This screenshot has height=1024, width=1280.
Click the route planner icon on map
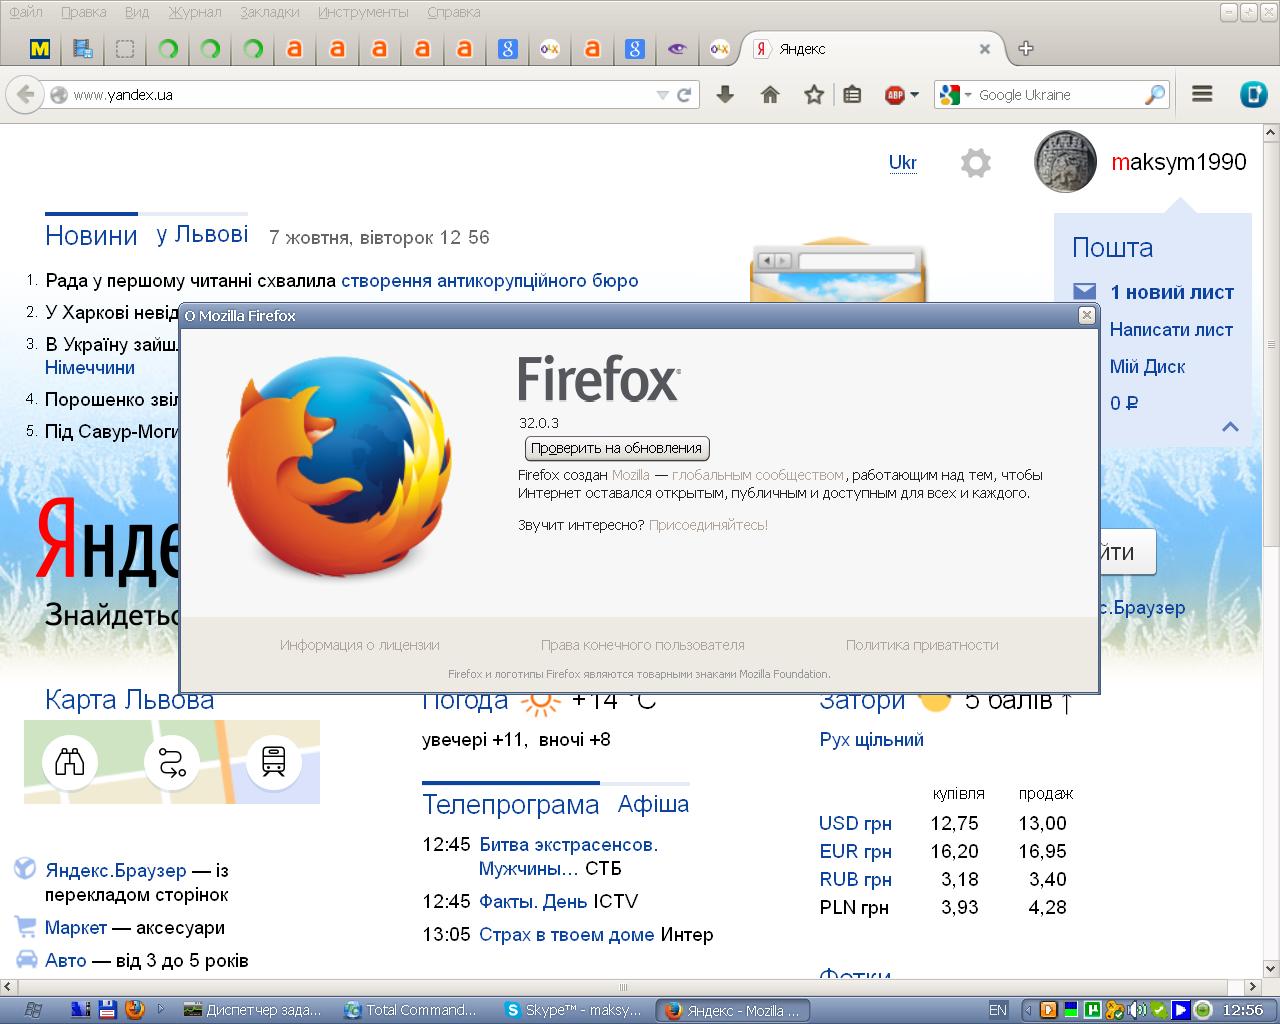point(172,762)
